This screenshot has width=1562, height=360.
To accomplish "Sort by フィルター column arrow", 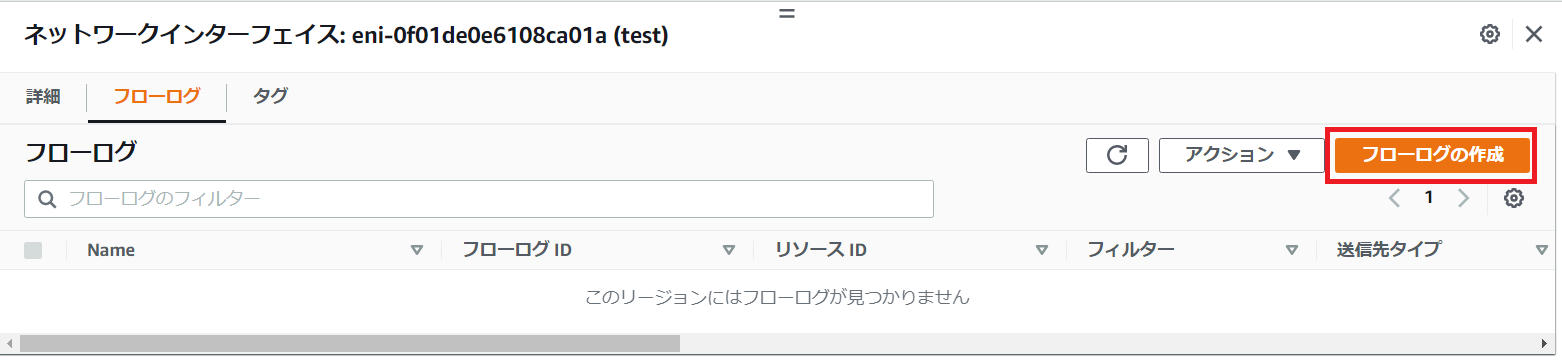I will click(1292, 250).
